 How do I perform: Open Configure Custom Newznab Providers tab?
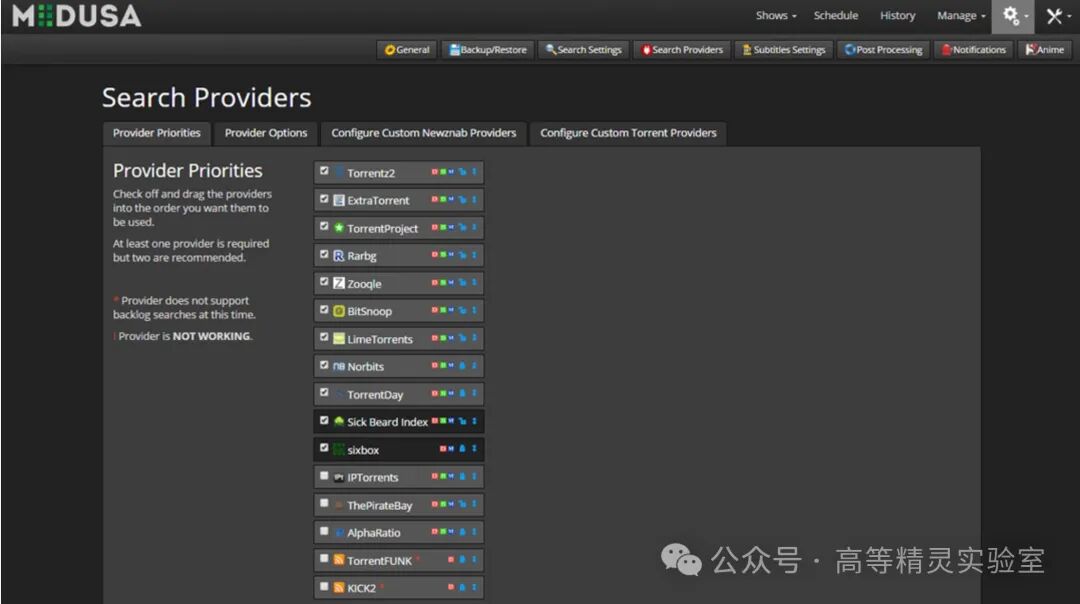click(x=424, y=133)
